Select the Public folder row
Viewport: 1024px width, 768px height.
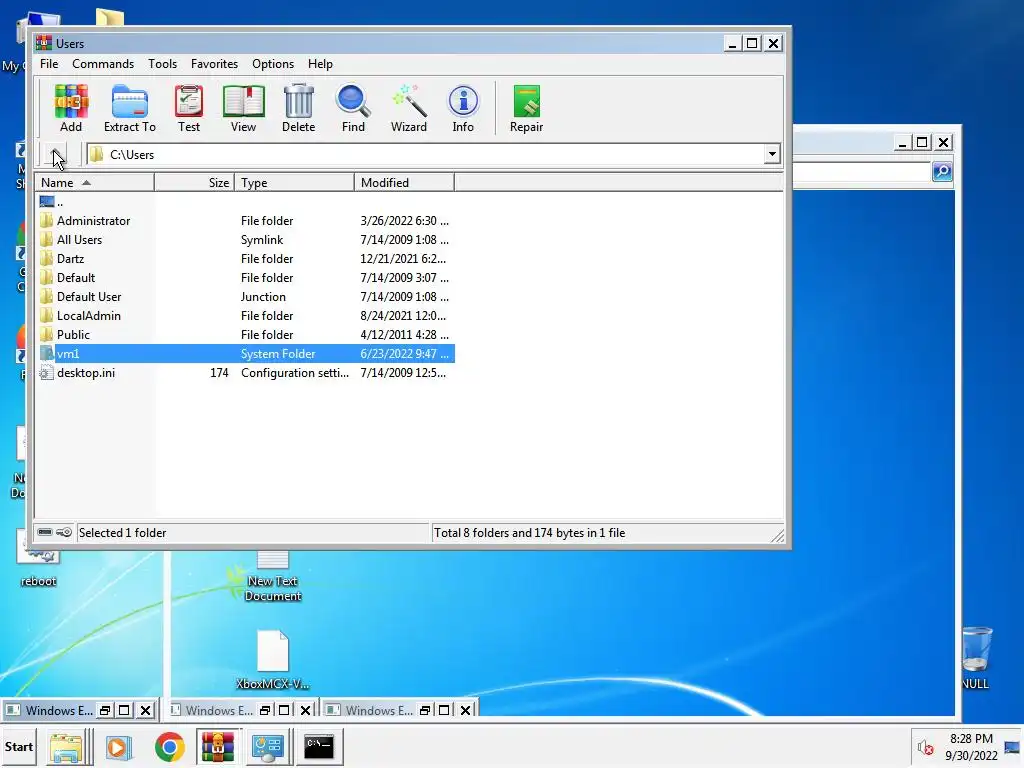pos(246,334)
